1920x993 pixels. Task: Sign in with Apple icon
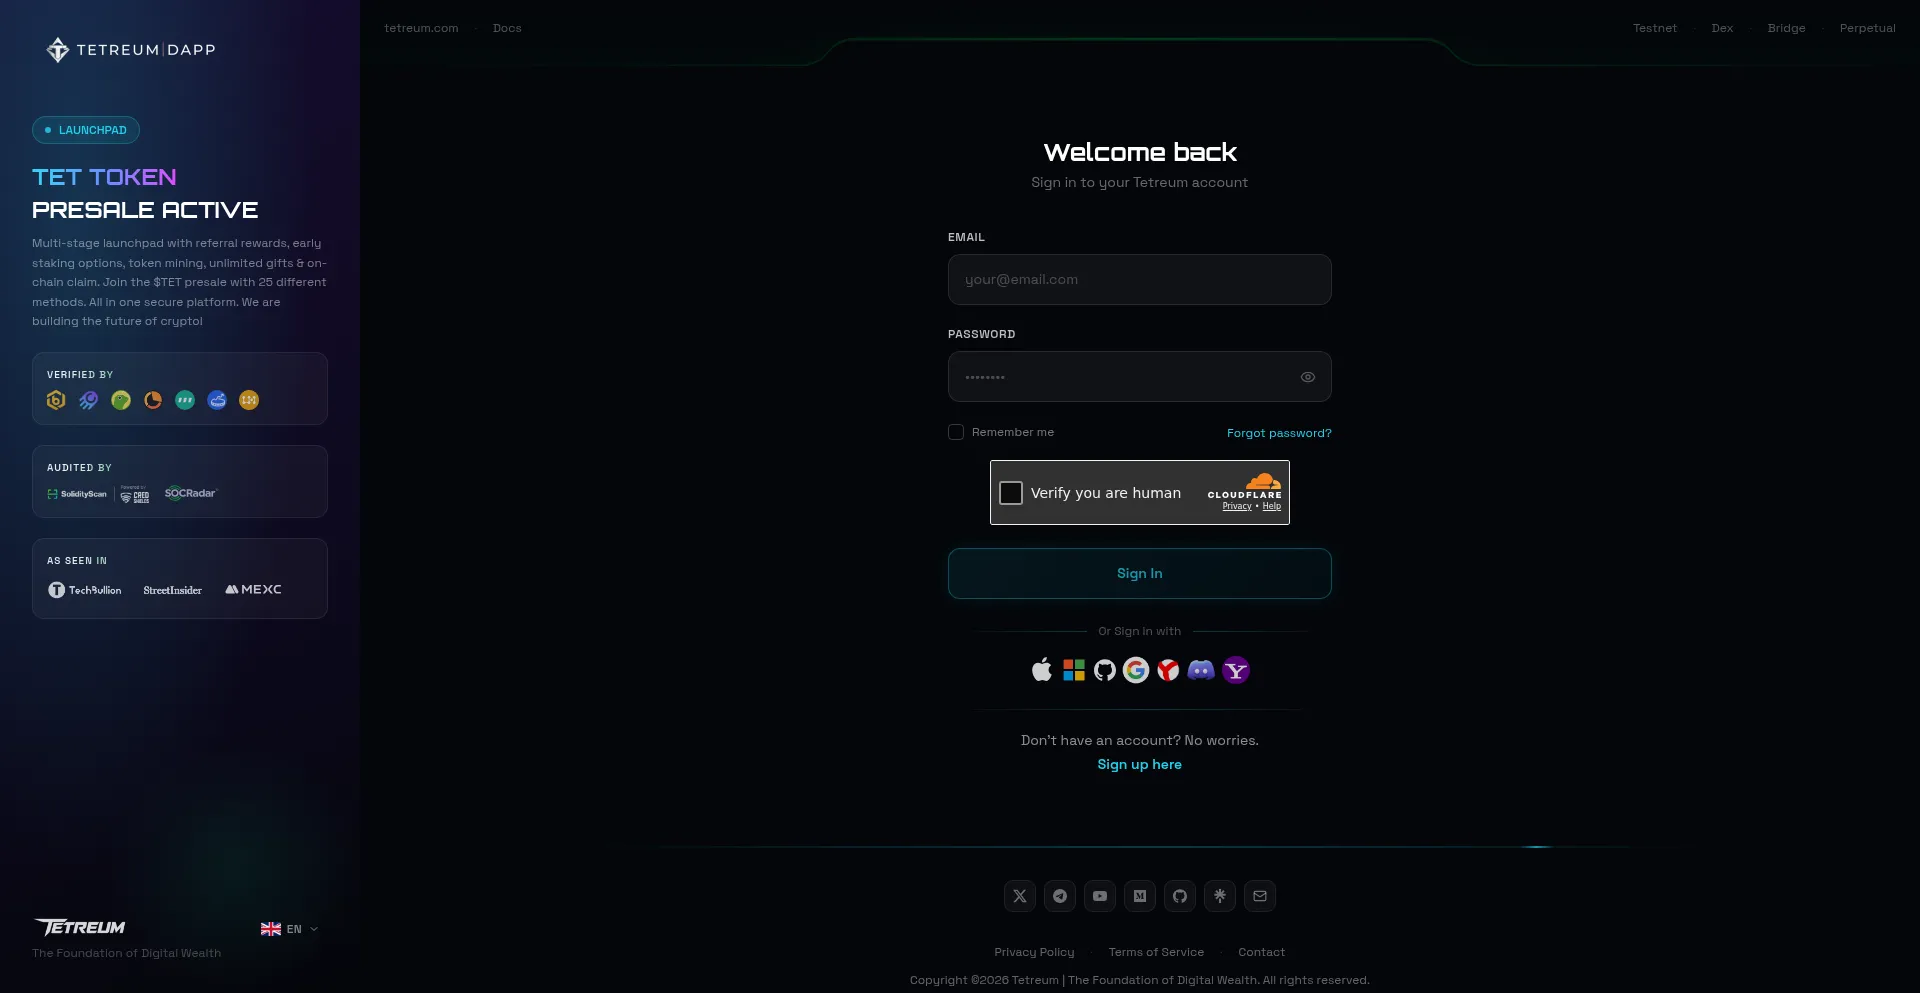click(x=1041, y=670)
